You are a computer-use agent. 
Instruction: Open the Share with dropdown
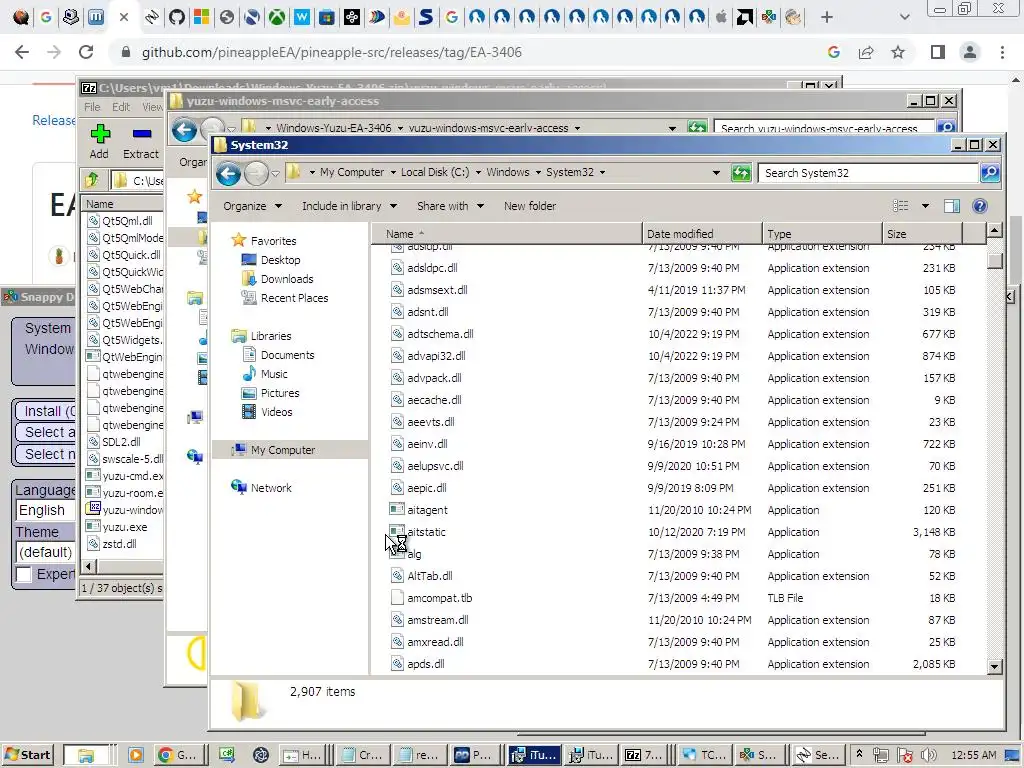tap(451, 206)
